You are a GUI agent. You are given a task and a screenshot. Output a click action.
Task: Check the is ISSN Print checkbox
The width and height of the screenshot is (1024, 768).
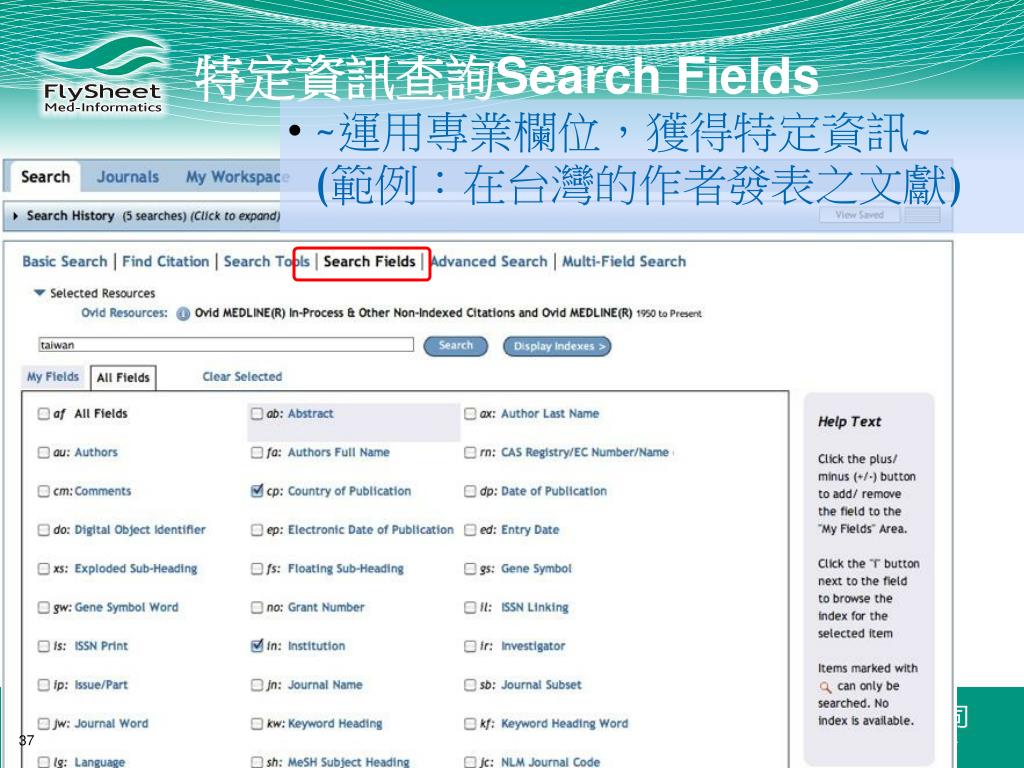pos(44,646)
